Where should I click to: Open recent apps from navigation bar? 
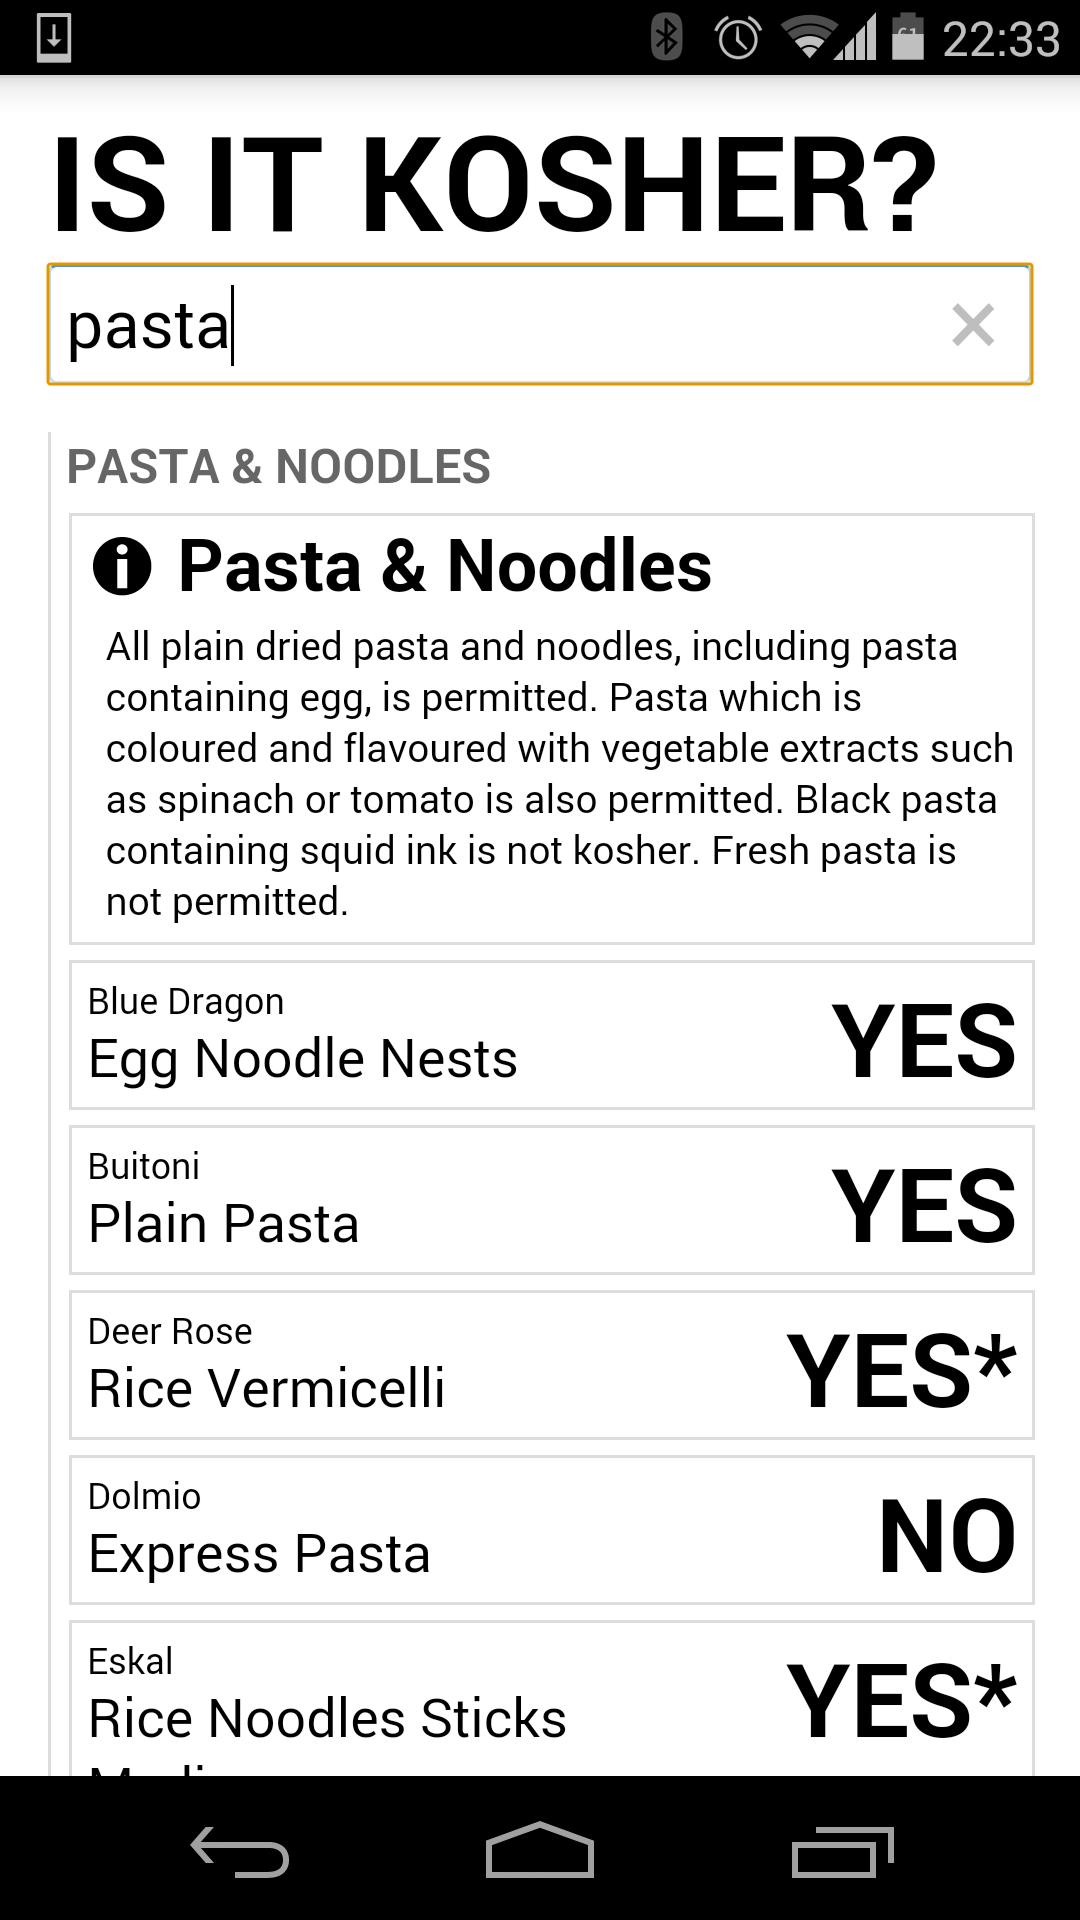tap(842, 1851)
